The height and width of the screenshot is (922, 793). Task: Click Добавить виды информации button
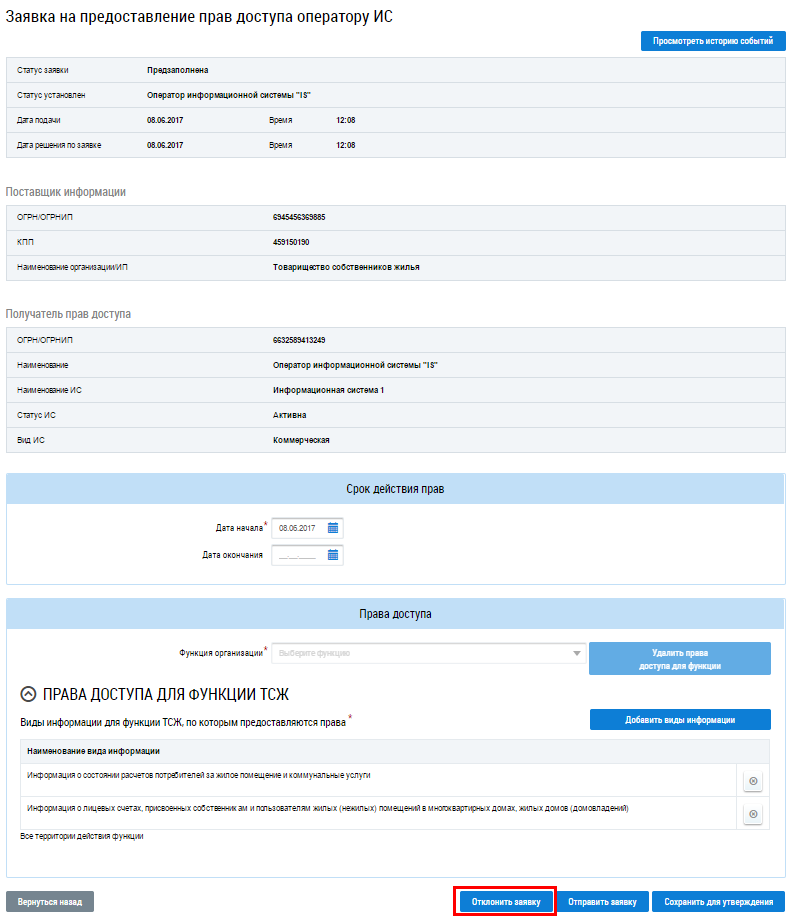click(680, 720)
